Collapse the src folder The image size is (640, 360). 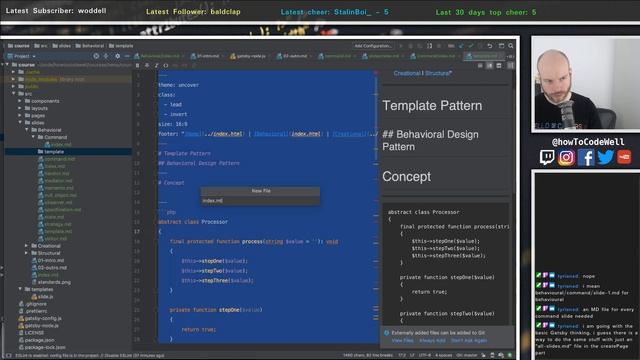(14, 93)
